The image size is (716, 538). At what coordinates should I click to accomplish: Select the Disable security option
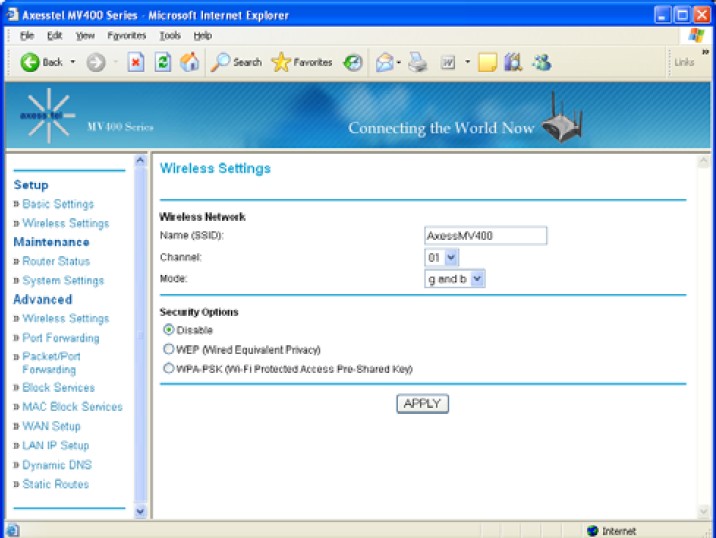pos(168,329)
